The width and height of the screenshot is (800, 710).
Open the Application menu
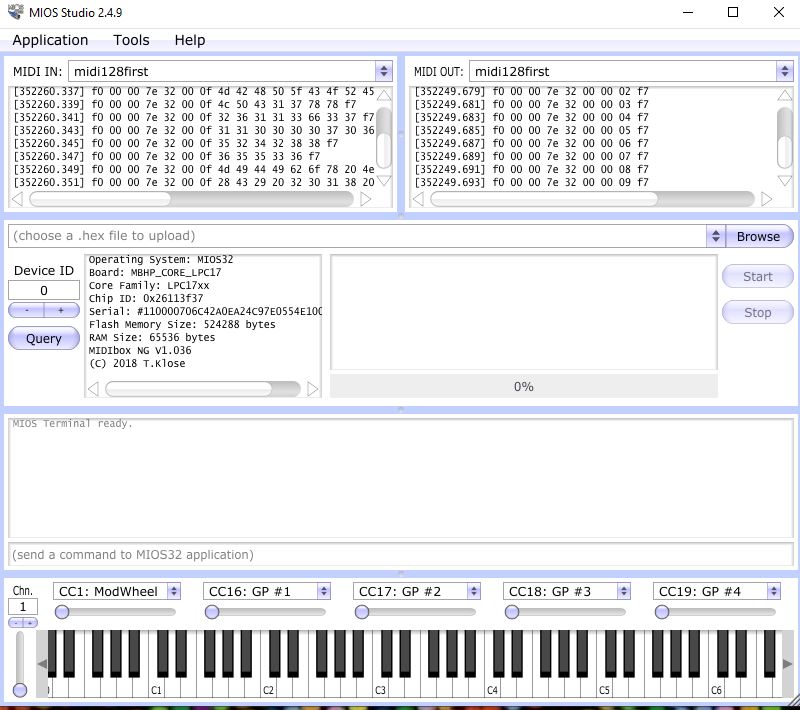click(50, 40)
